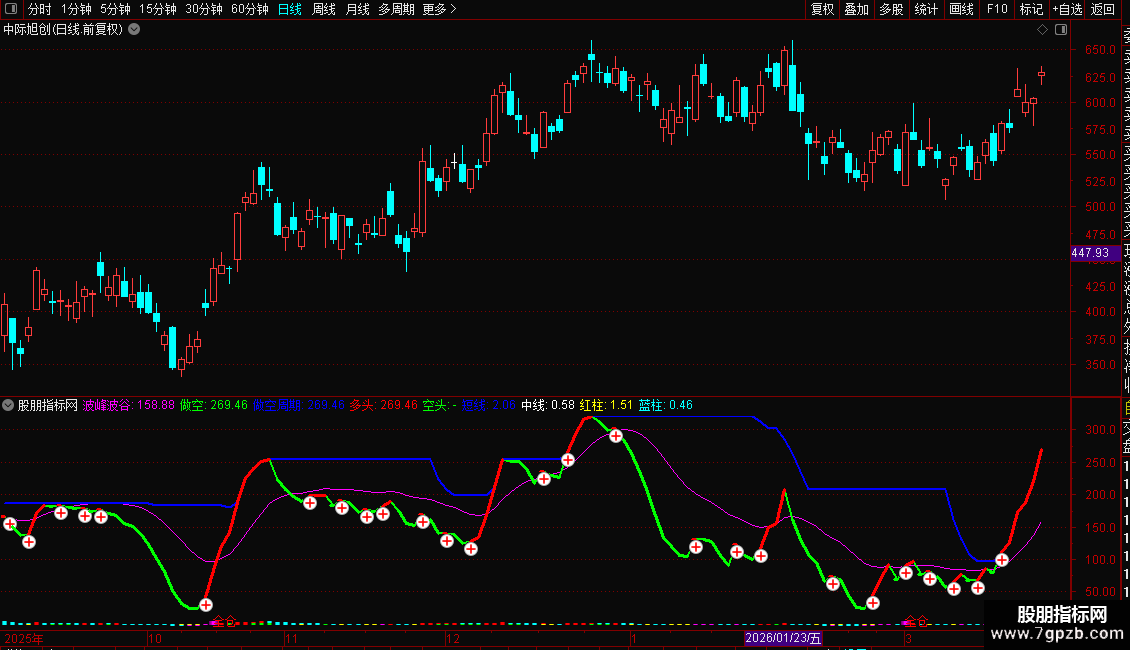Switch to 15分钟 period
Screen dimensions: 1130x650
pyautogui.click(x=158, y=9)
